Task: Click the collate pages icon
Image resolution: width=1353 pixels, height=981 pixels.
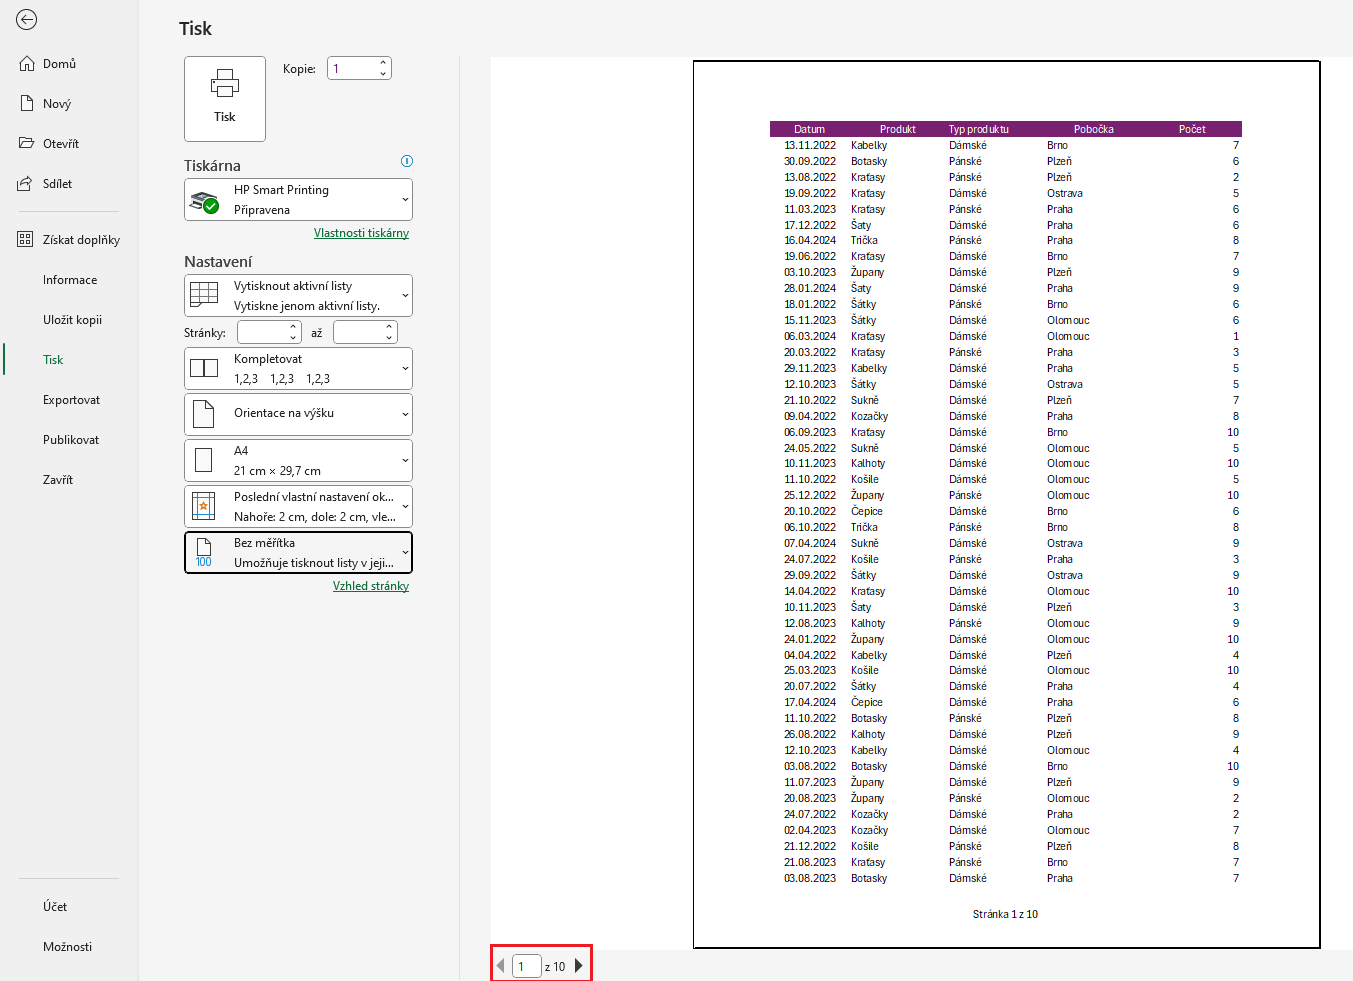Action: point(204,369)
